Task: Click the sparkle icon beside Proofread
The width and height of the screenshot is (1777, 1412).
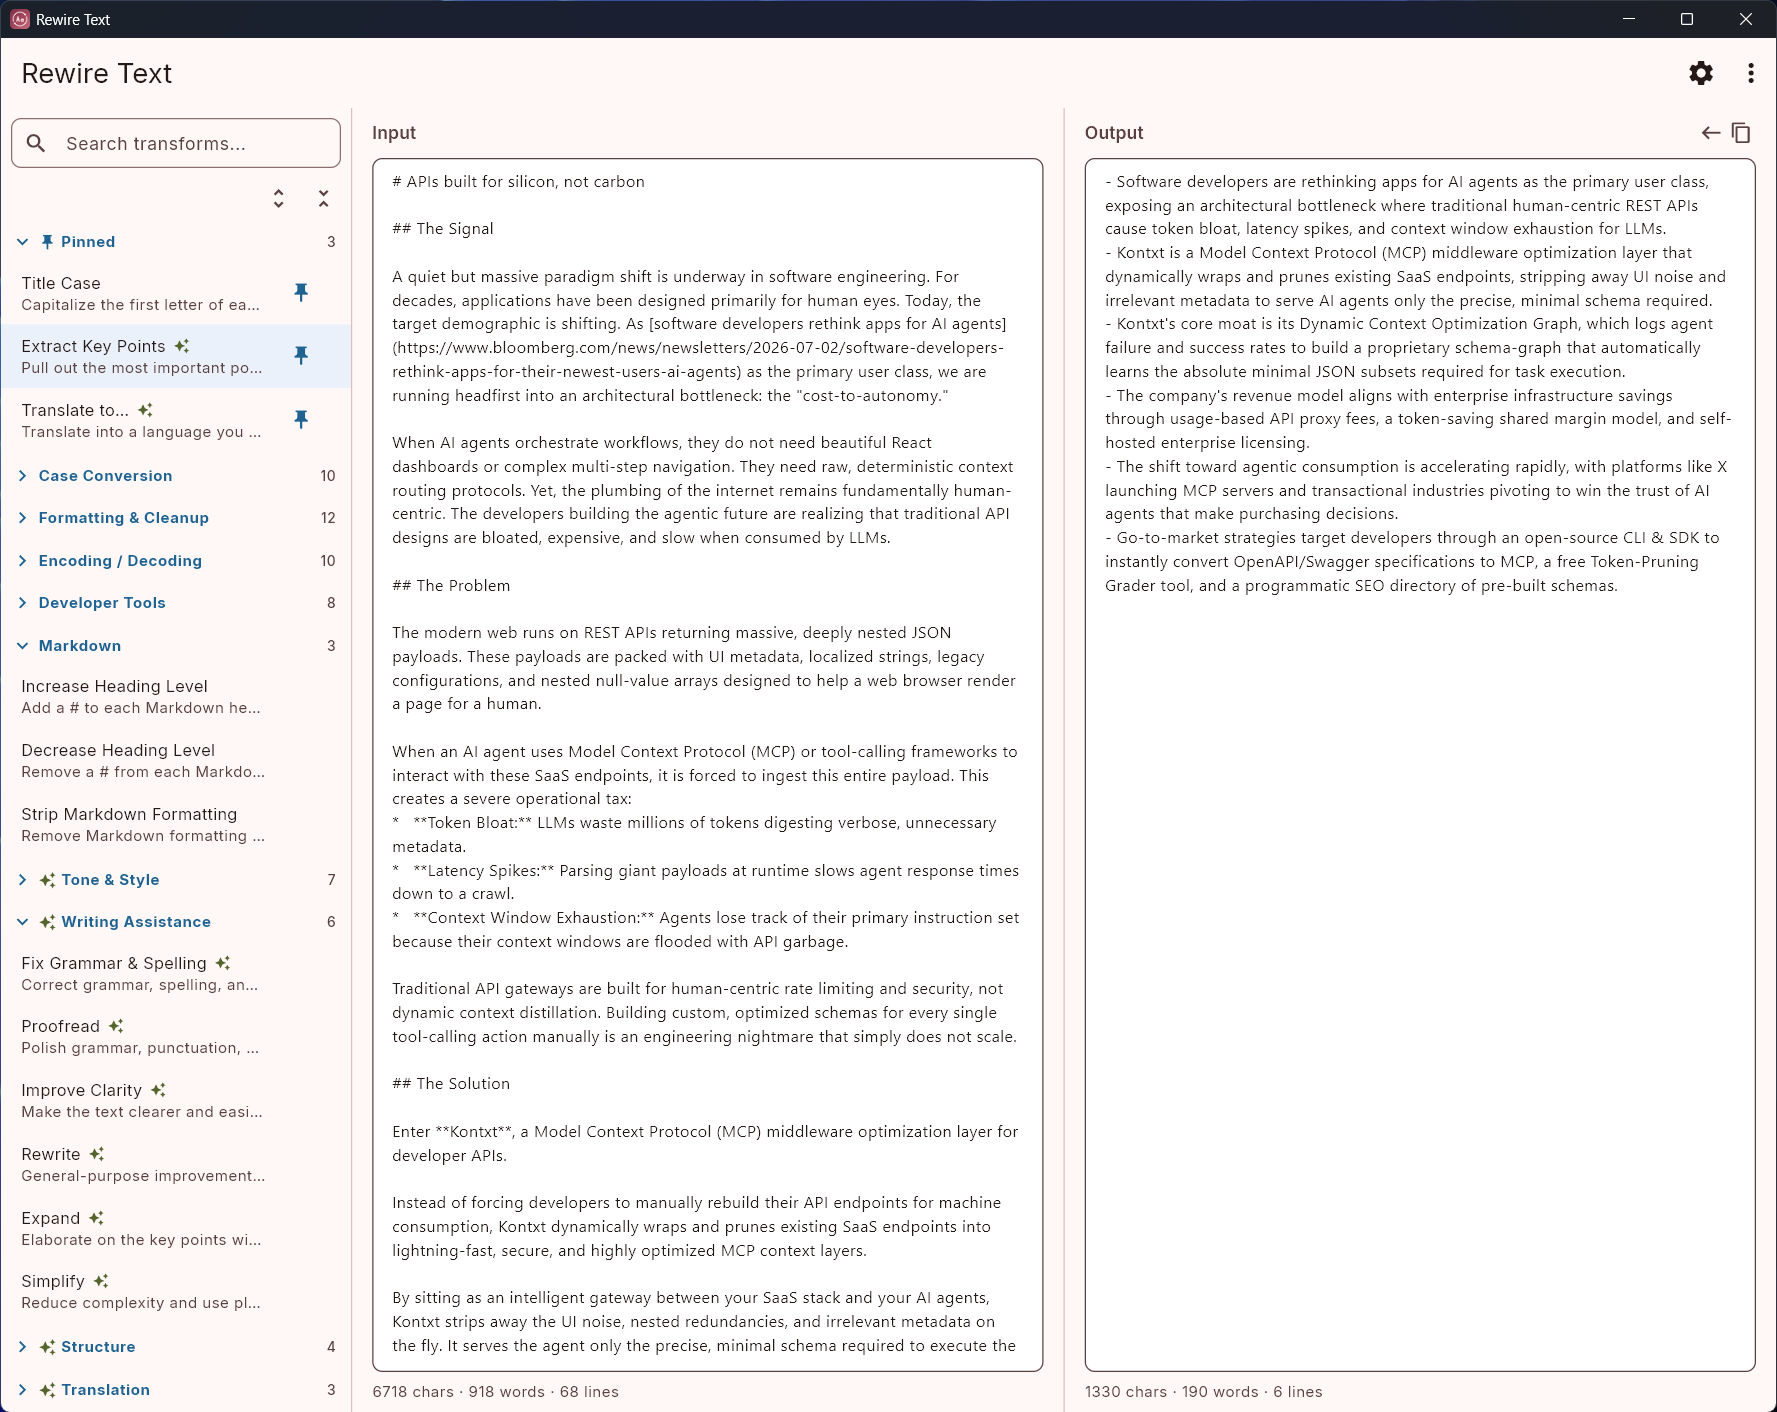Action: [116, 1026]
